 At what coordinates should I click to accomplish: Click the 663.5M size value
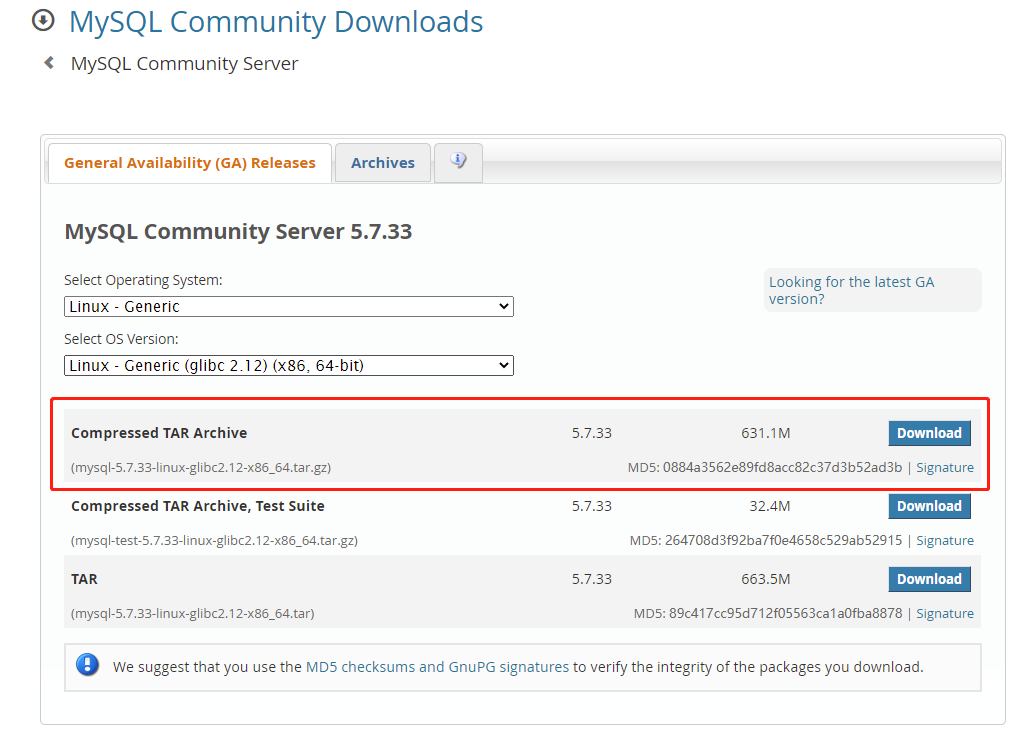(765, 579)
